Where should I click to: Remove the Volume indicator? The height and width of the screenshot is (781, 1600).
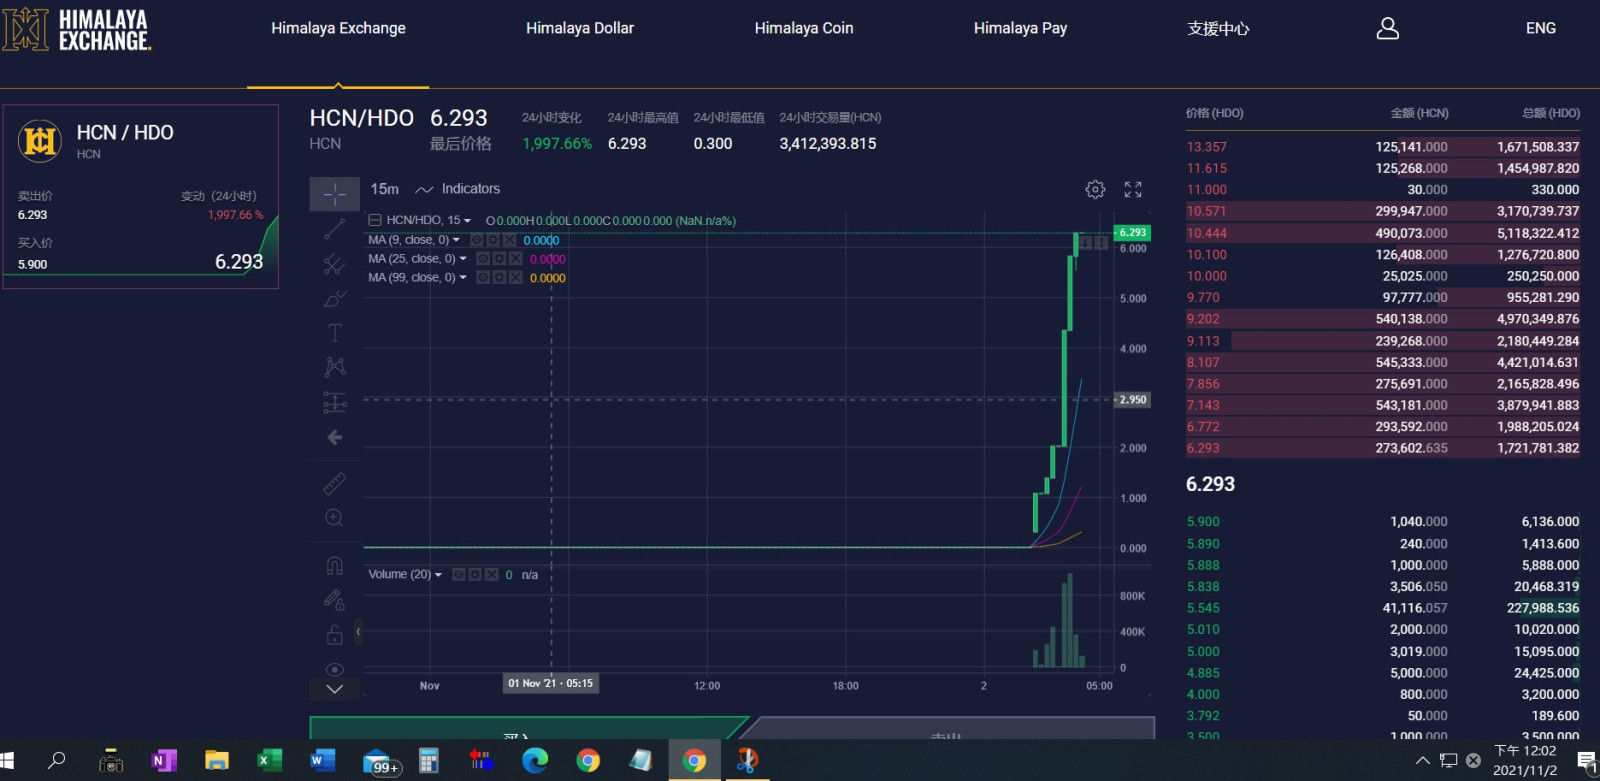click(x=491, y=575)
